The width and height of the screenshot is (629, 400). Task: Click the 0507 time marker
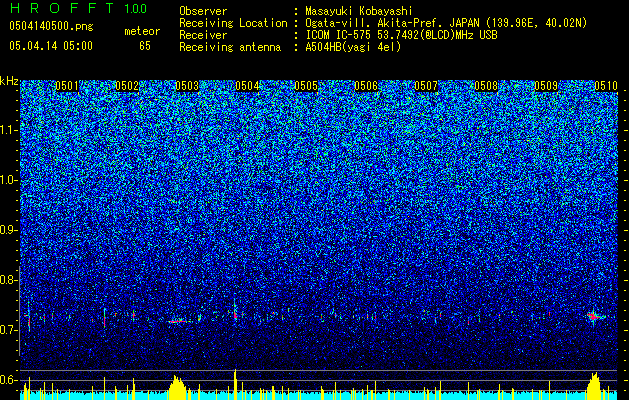coord(426,86)
